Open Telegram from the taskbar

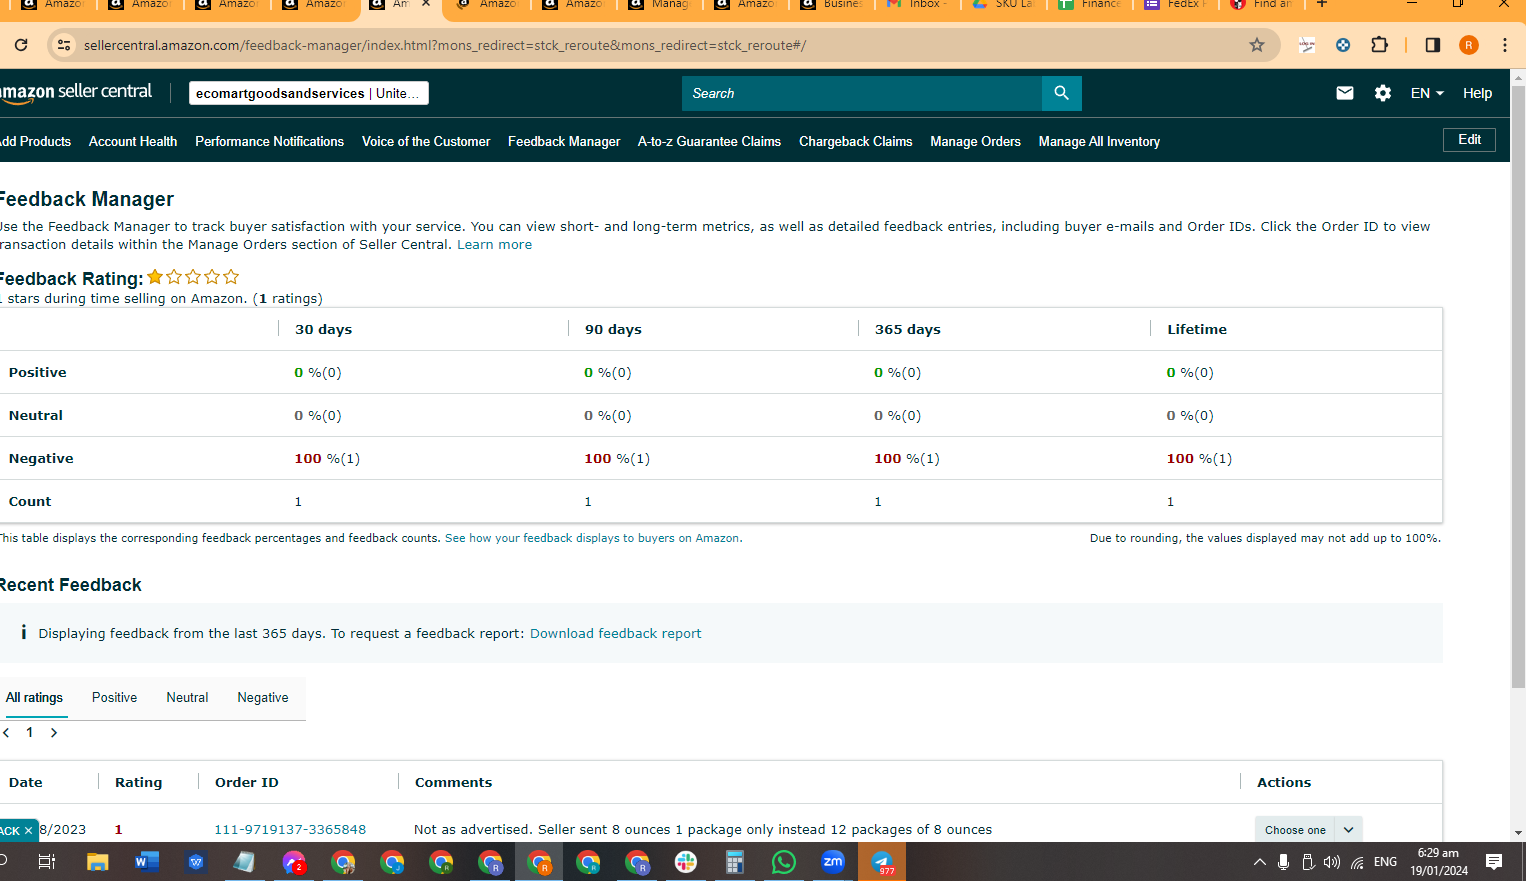point(882,862)
